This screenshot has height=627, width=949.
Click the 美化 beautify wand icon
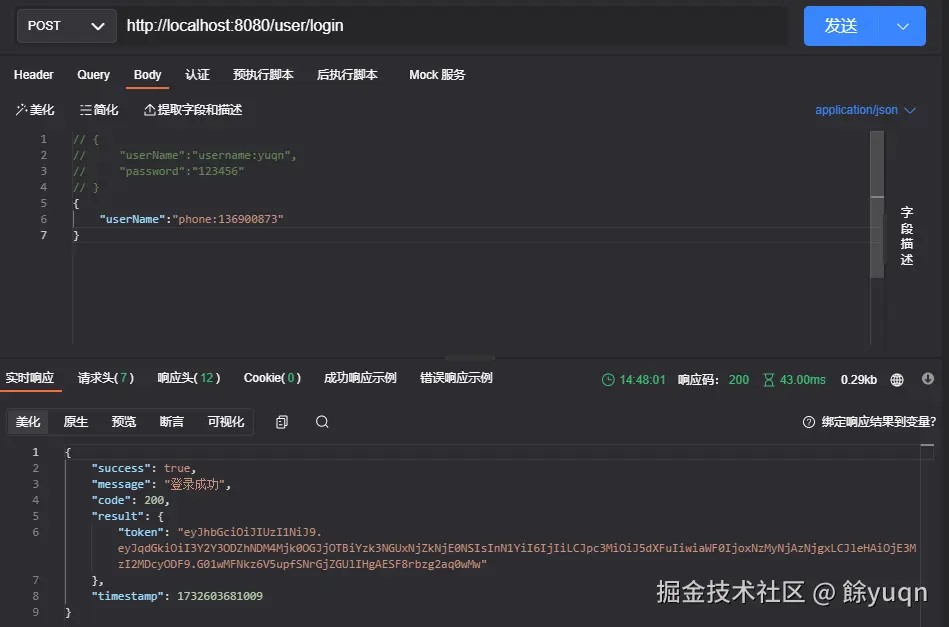(x=21, y=110)
